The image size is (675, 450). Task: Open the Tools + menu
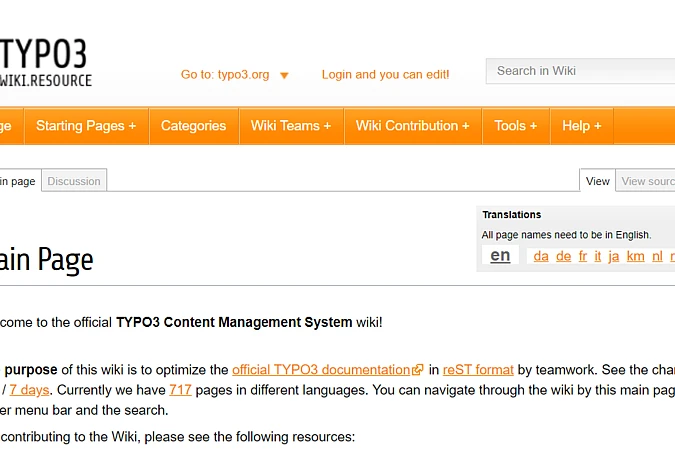[x=515, y=126]
